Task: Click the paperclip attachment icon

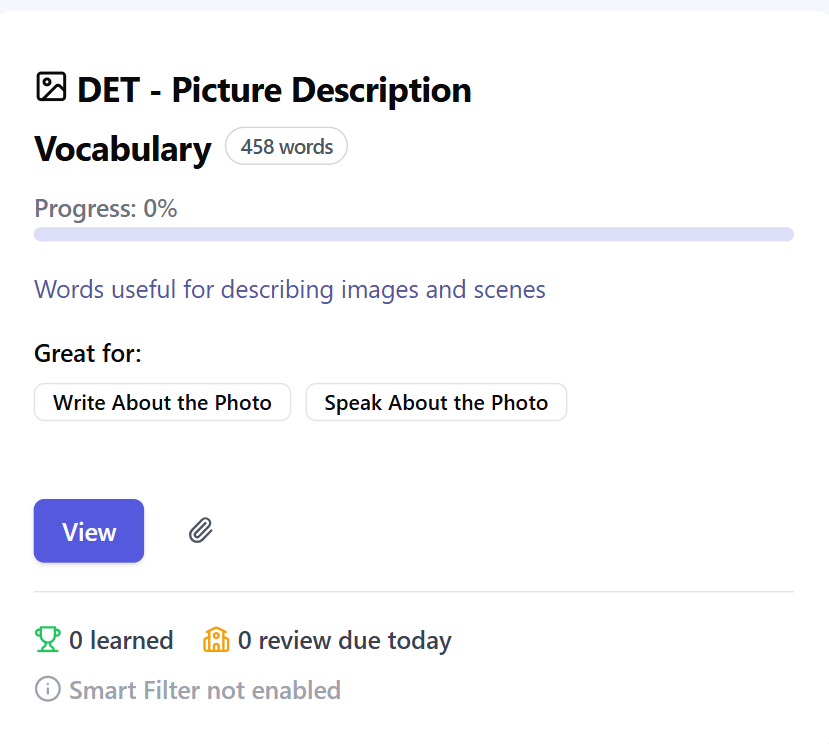Action: [x=201, y=530]
